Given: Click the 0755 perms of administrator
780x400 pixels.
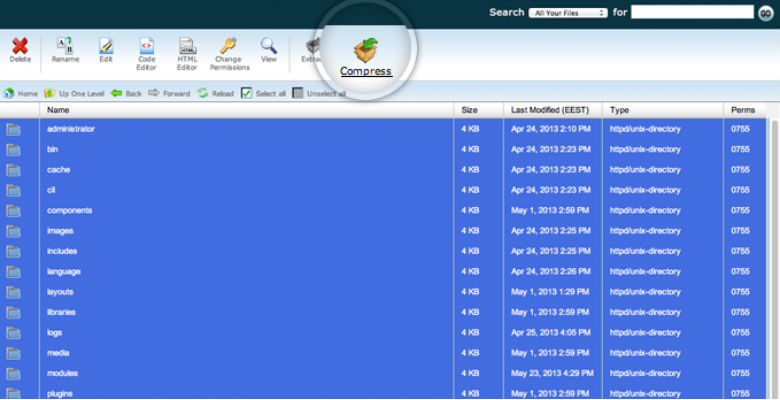Looking at the screenshot, I should [x=740, y=129].
